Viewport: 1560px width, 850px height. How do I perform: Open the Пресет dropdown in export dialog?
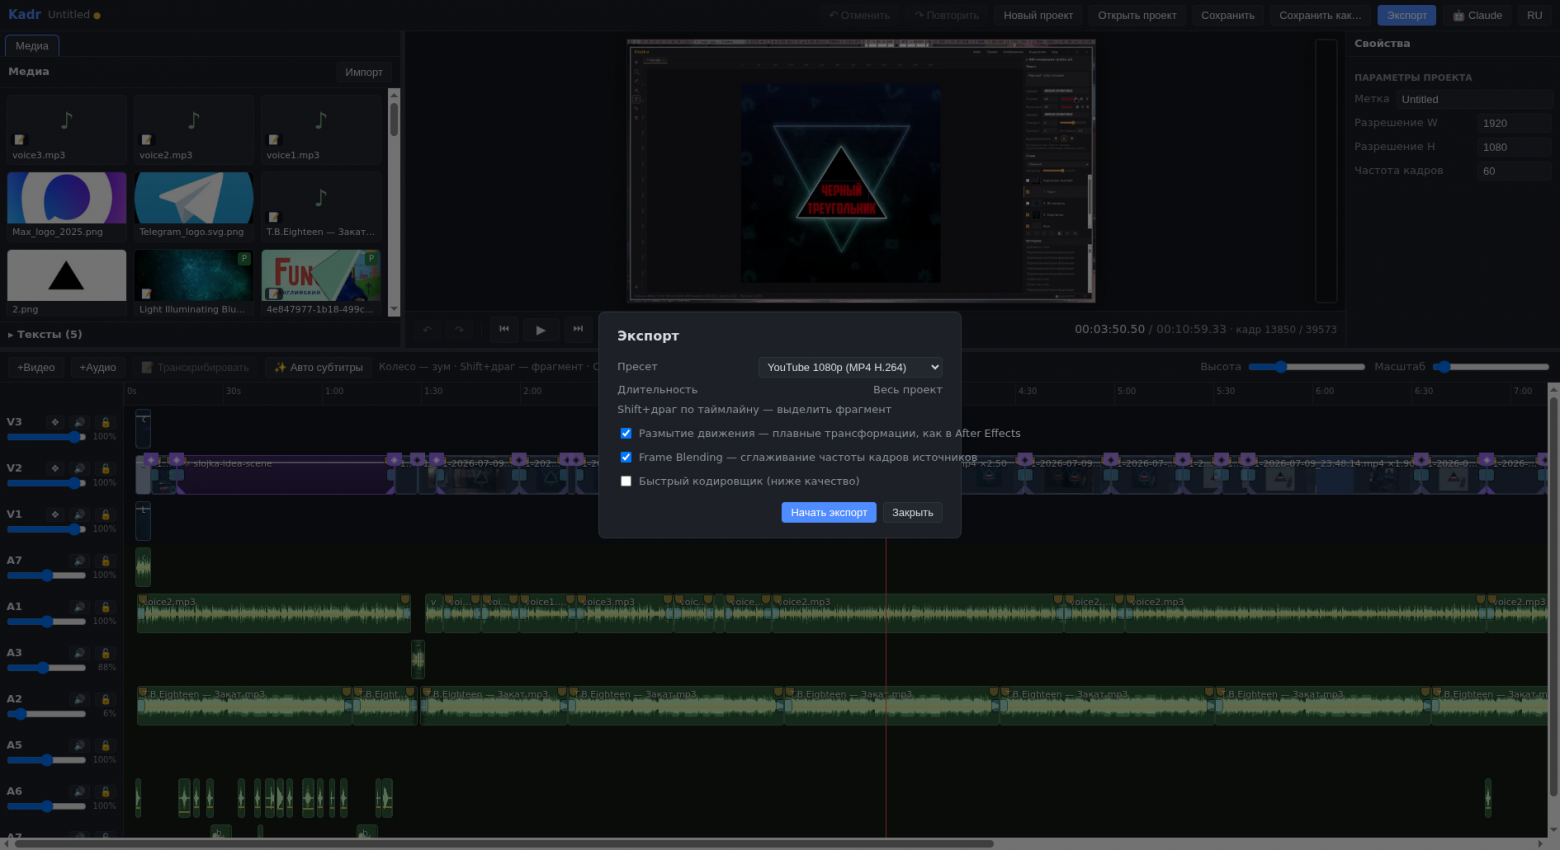pos(850,367)
